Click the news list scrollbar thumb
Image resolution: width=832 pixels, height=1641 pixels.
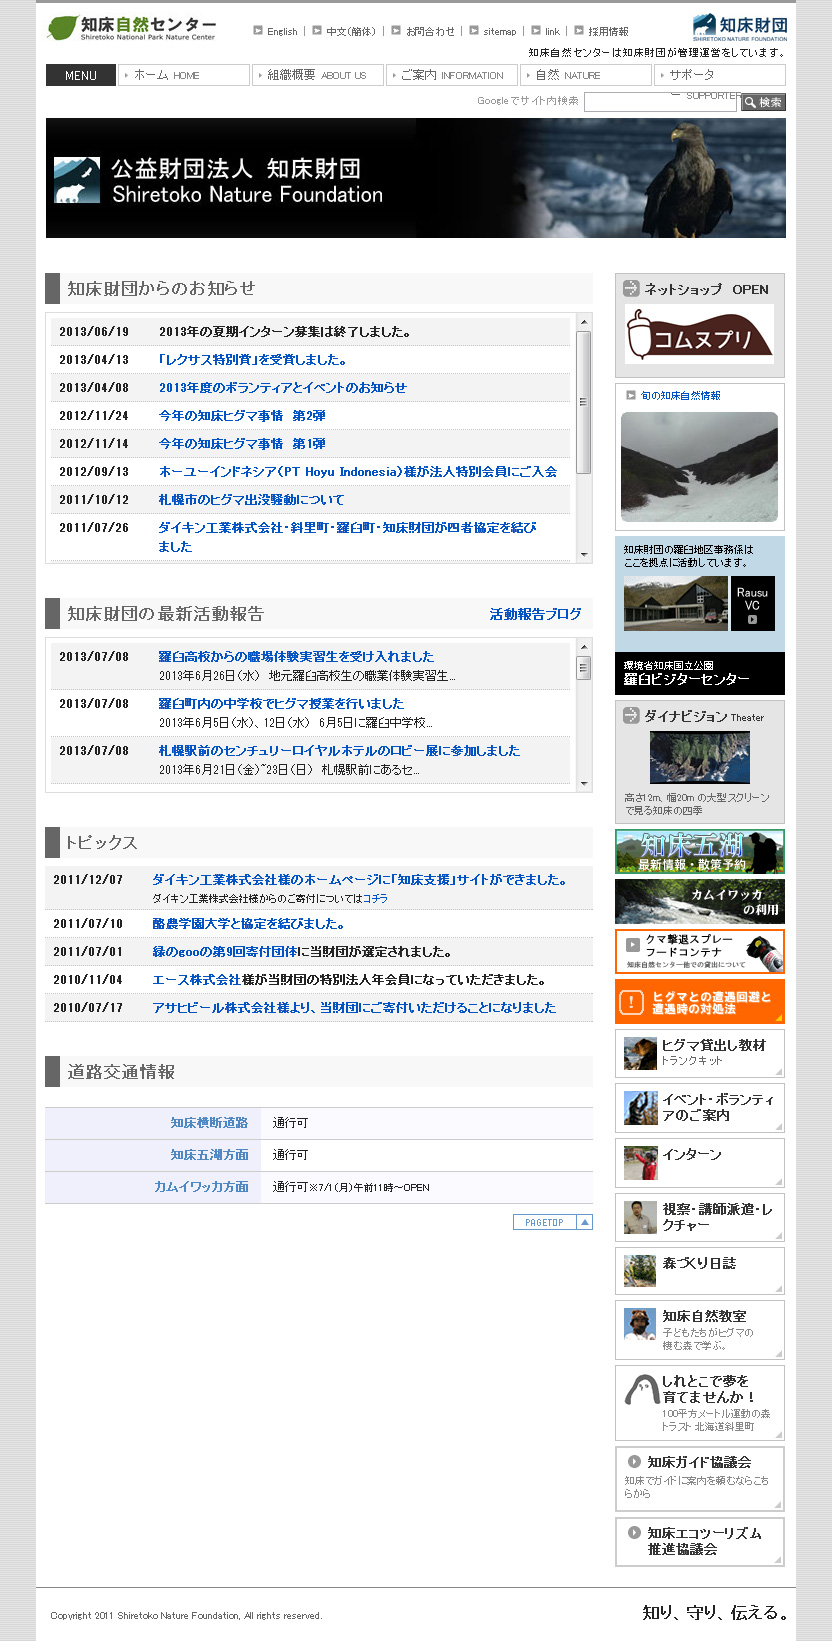[584, 402]
